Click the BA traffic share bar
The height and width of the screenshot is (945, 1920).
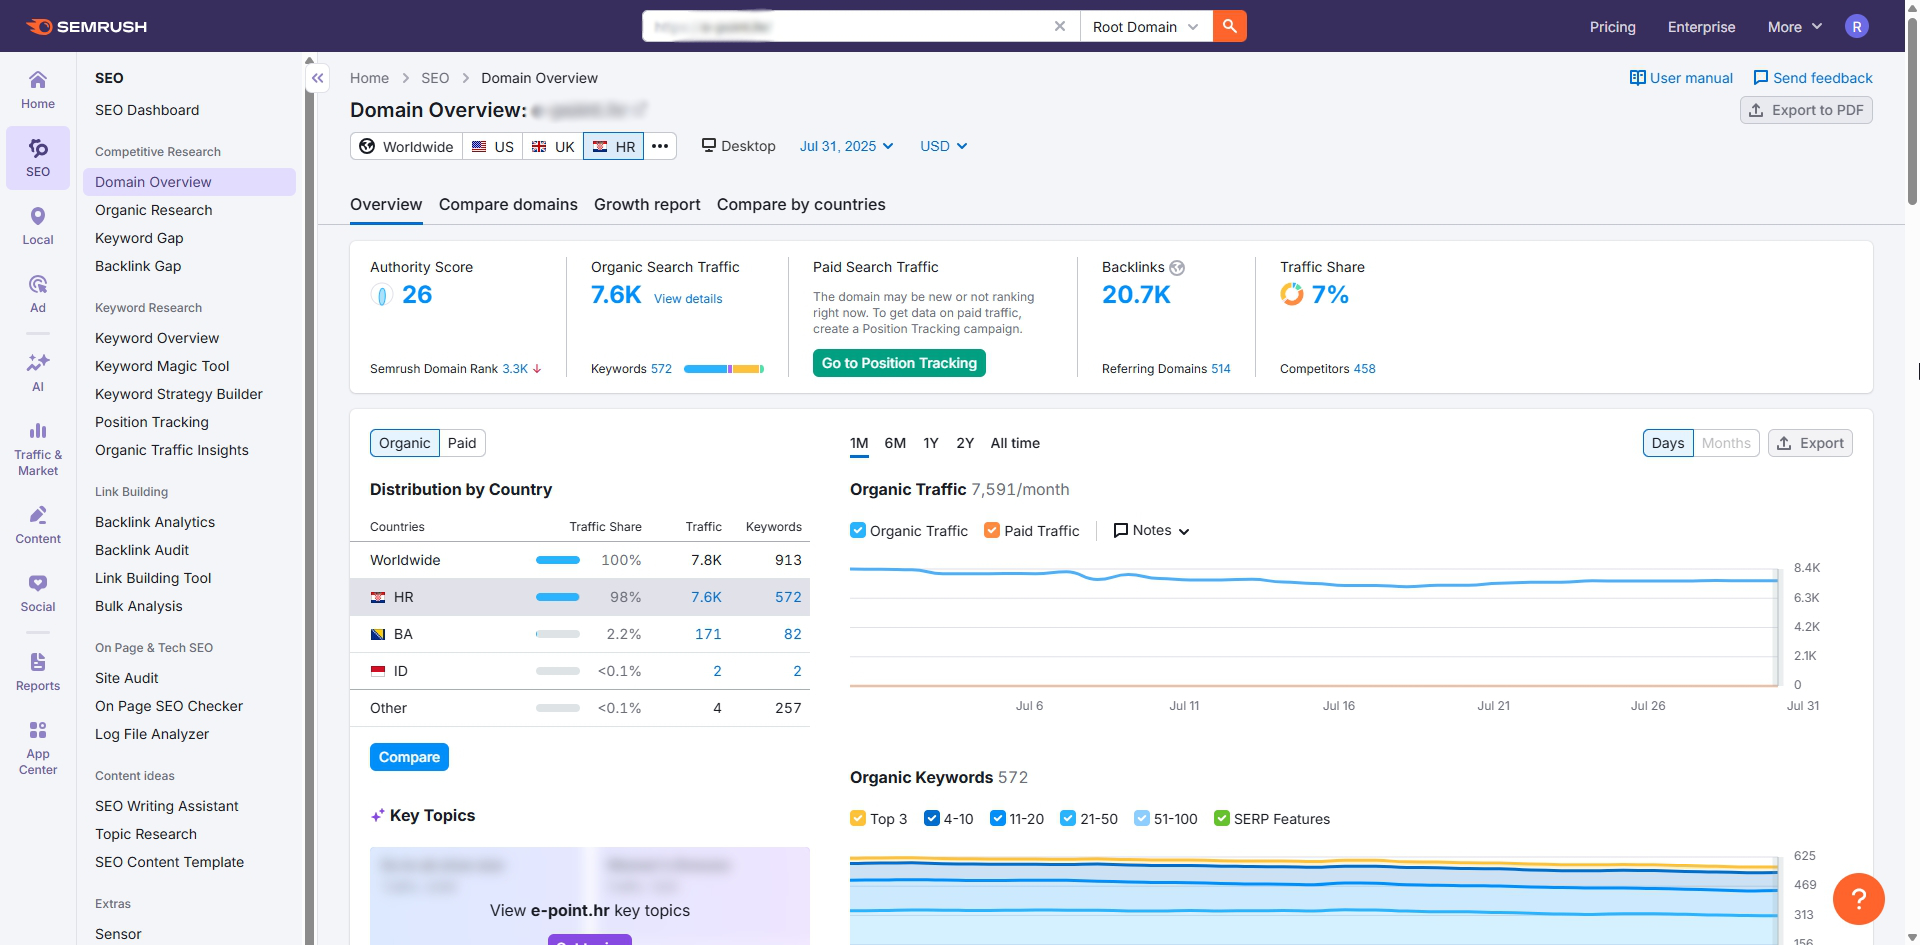pyautogui.click(x=558, y=634)
